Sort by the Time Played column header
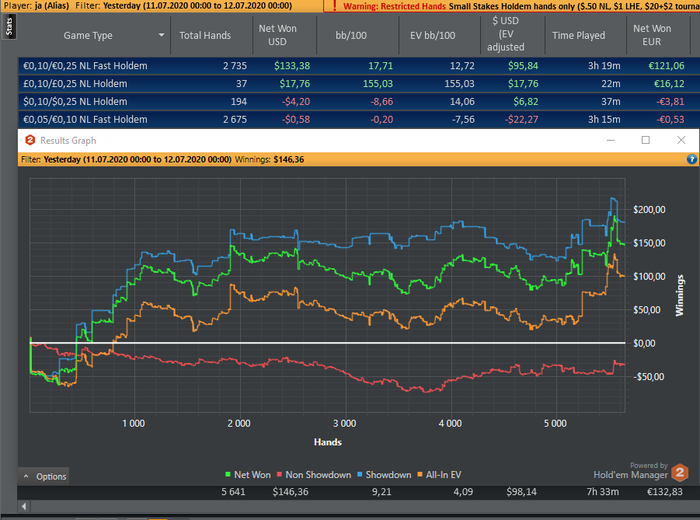Image resolution: width=700 pixels, height=520 pixels. tap(579, 35)
